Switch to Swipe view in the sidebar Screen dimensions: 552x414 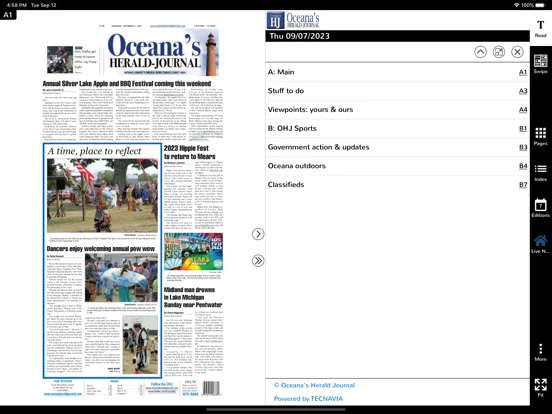(540, 64)
